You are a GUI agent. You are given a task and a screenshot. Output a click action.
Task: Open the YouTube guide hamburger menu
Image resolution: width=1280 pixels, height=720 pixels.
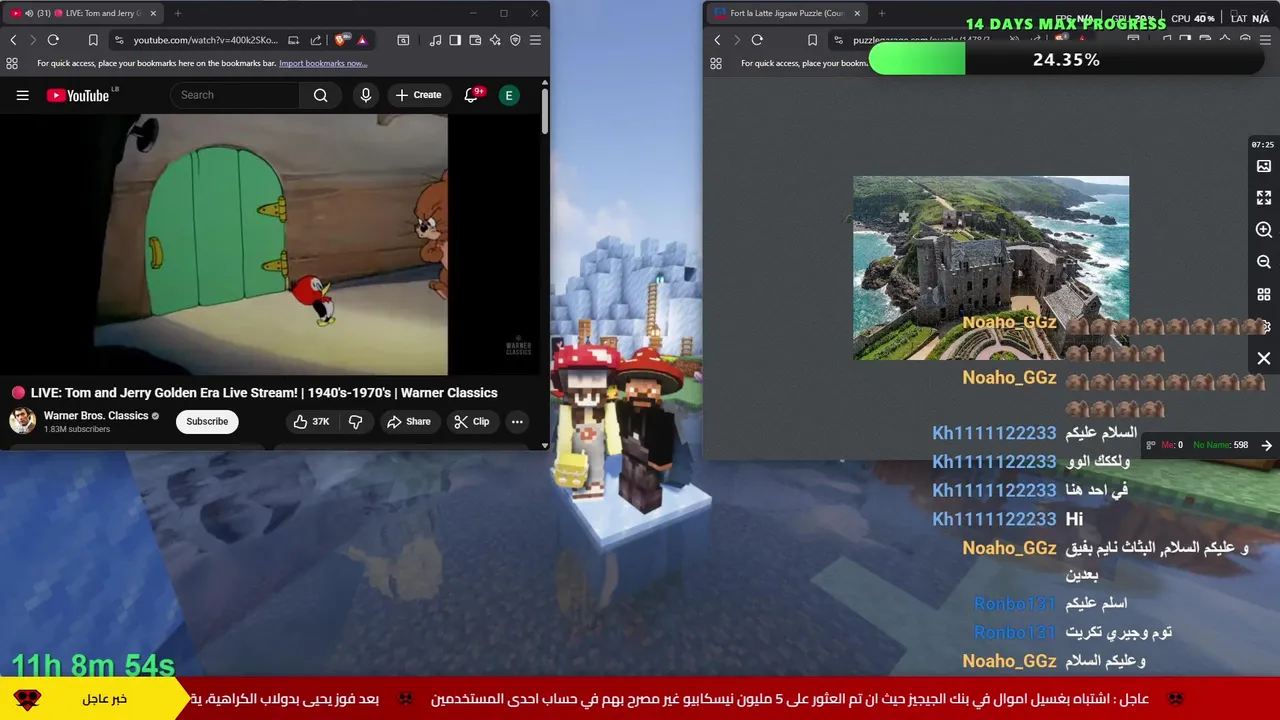click(x=22, y=95)
